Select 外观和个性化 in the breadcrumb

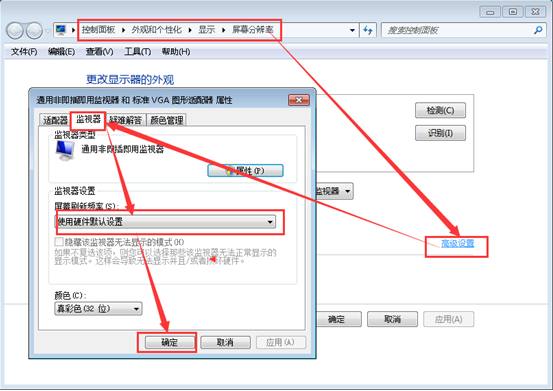coord(157,30)
